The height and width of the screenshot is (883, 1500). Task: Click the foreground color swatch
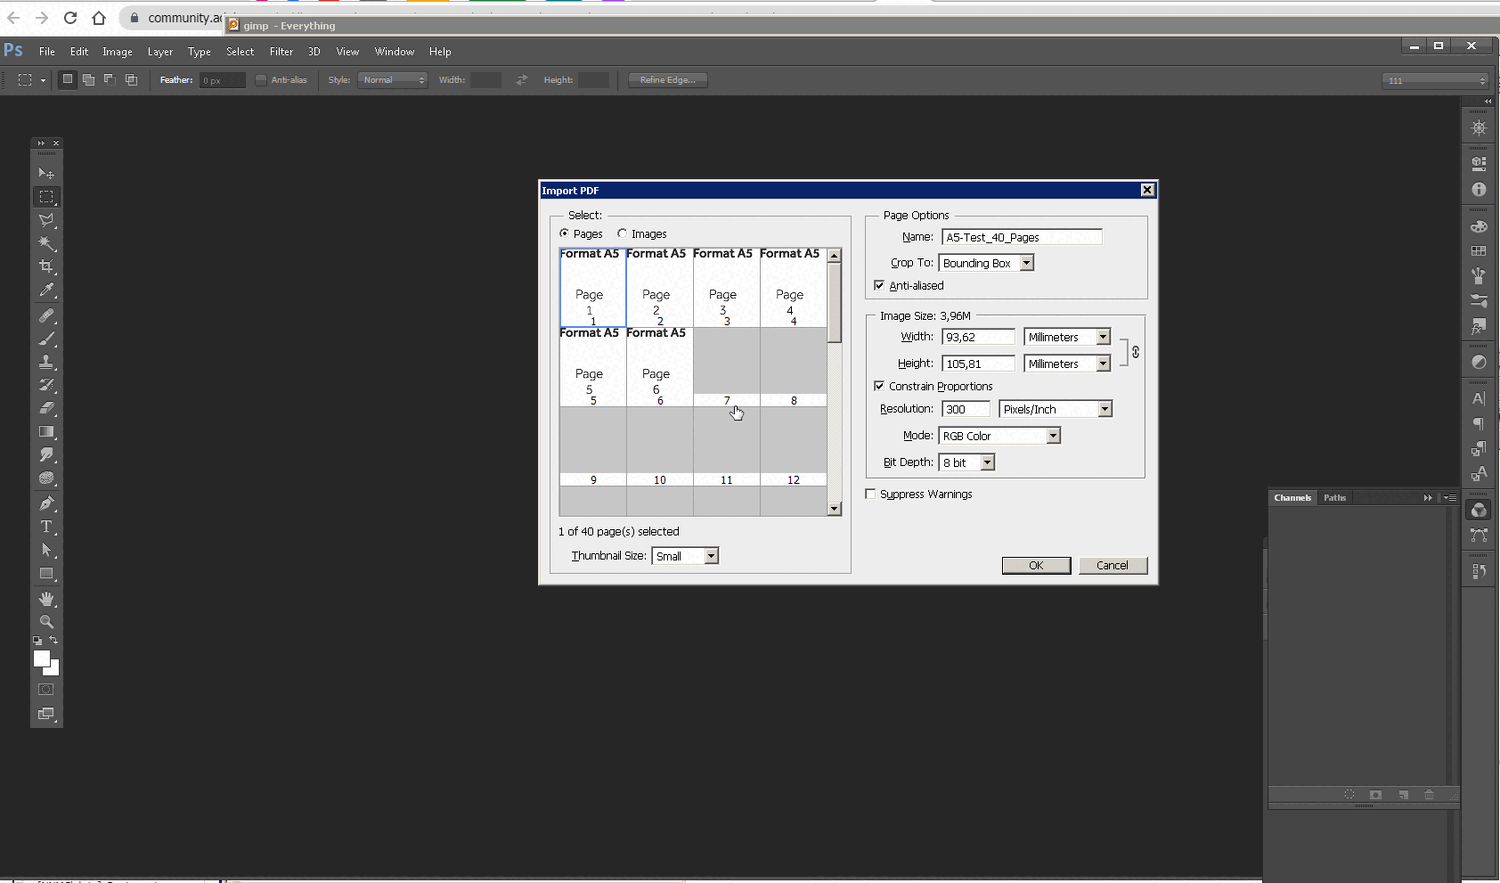pos(41,659)
